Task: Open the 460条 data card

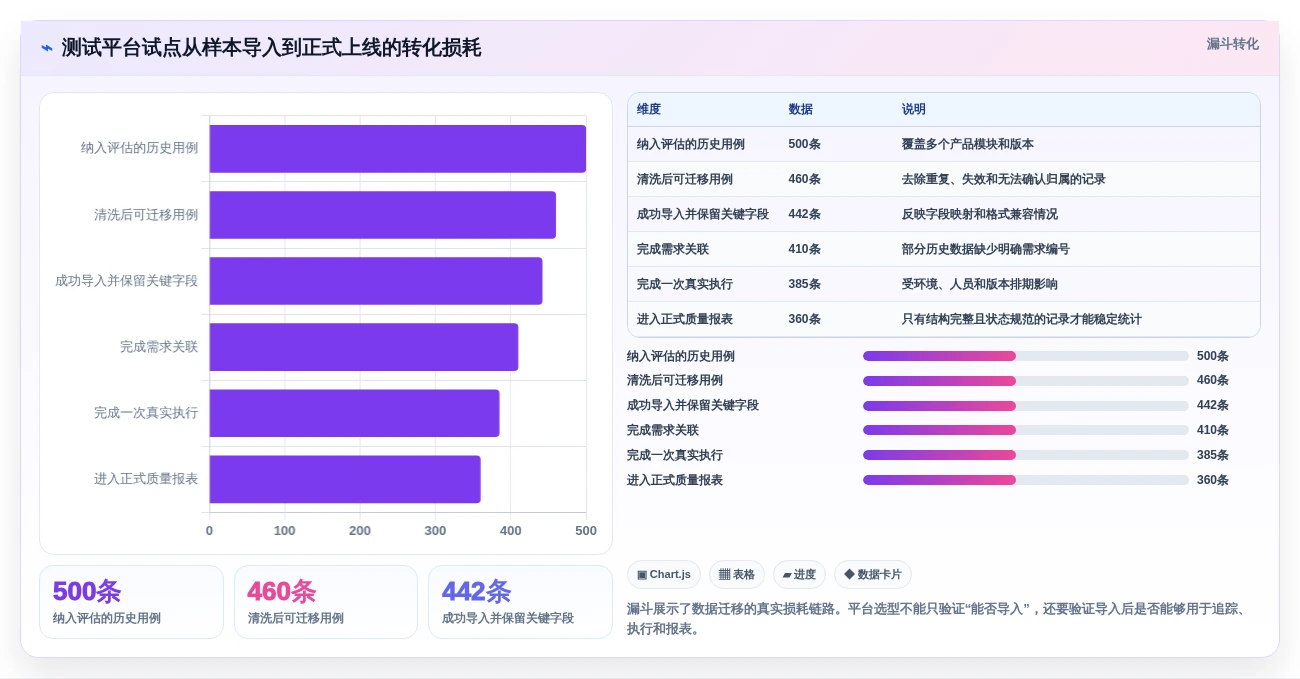Action: coord(326,602)
